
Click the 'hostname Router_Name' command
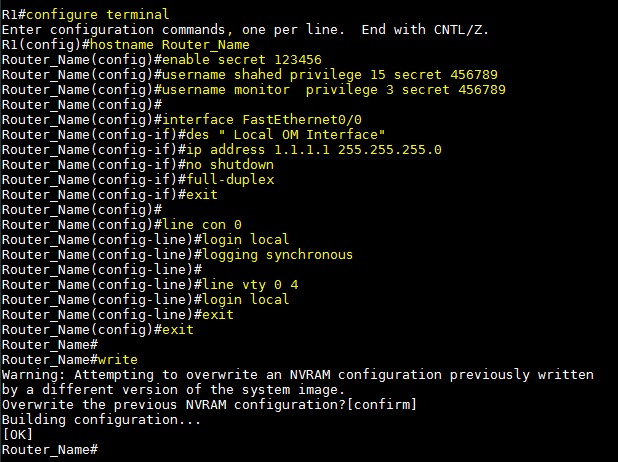pos(170,45)
